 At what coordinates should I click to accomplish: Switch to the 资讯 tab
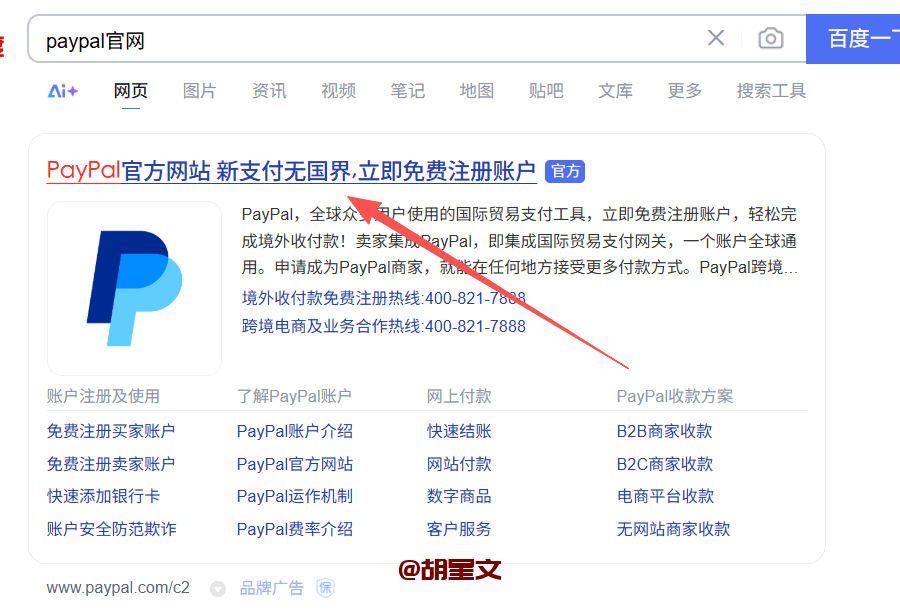(269, 91)
